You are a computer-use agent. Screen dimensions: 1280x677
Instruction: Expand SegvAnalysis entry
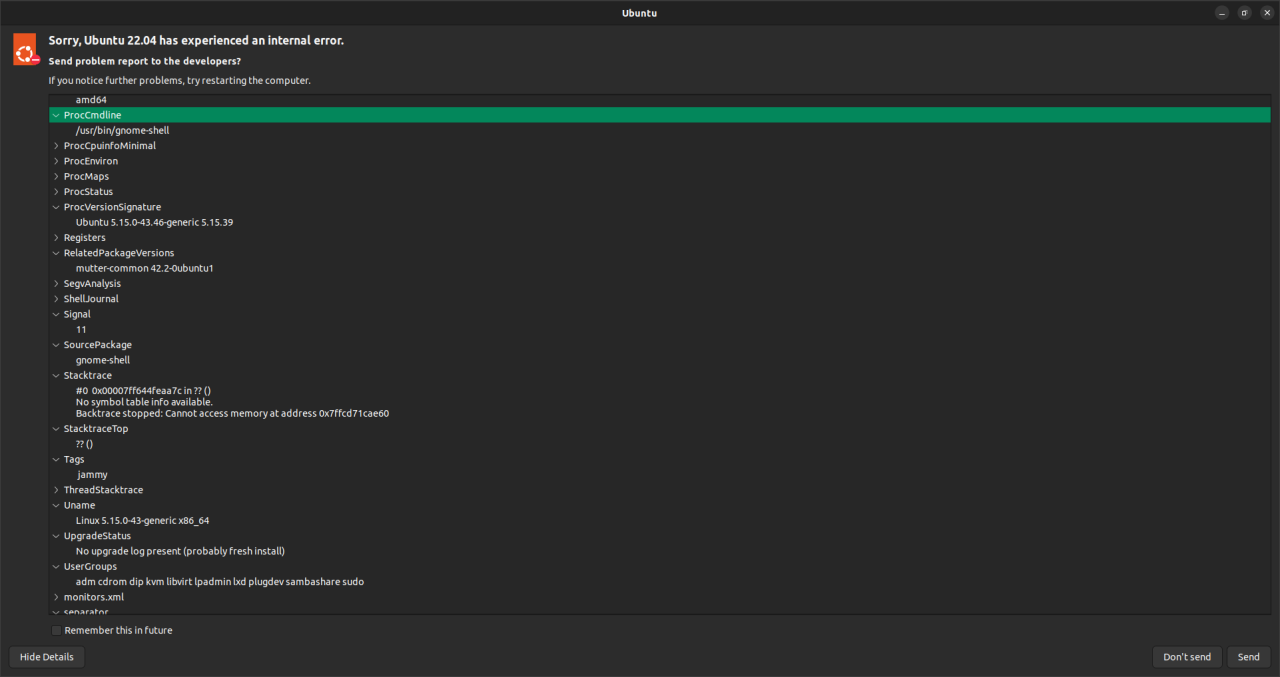tap(56, 284)
